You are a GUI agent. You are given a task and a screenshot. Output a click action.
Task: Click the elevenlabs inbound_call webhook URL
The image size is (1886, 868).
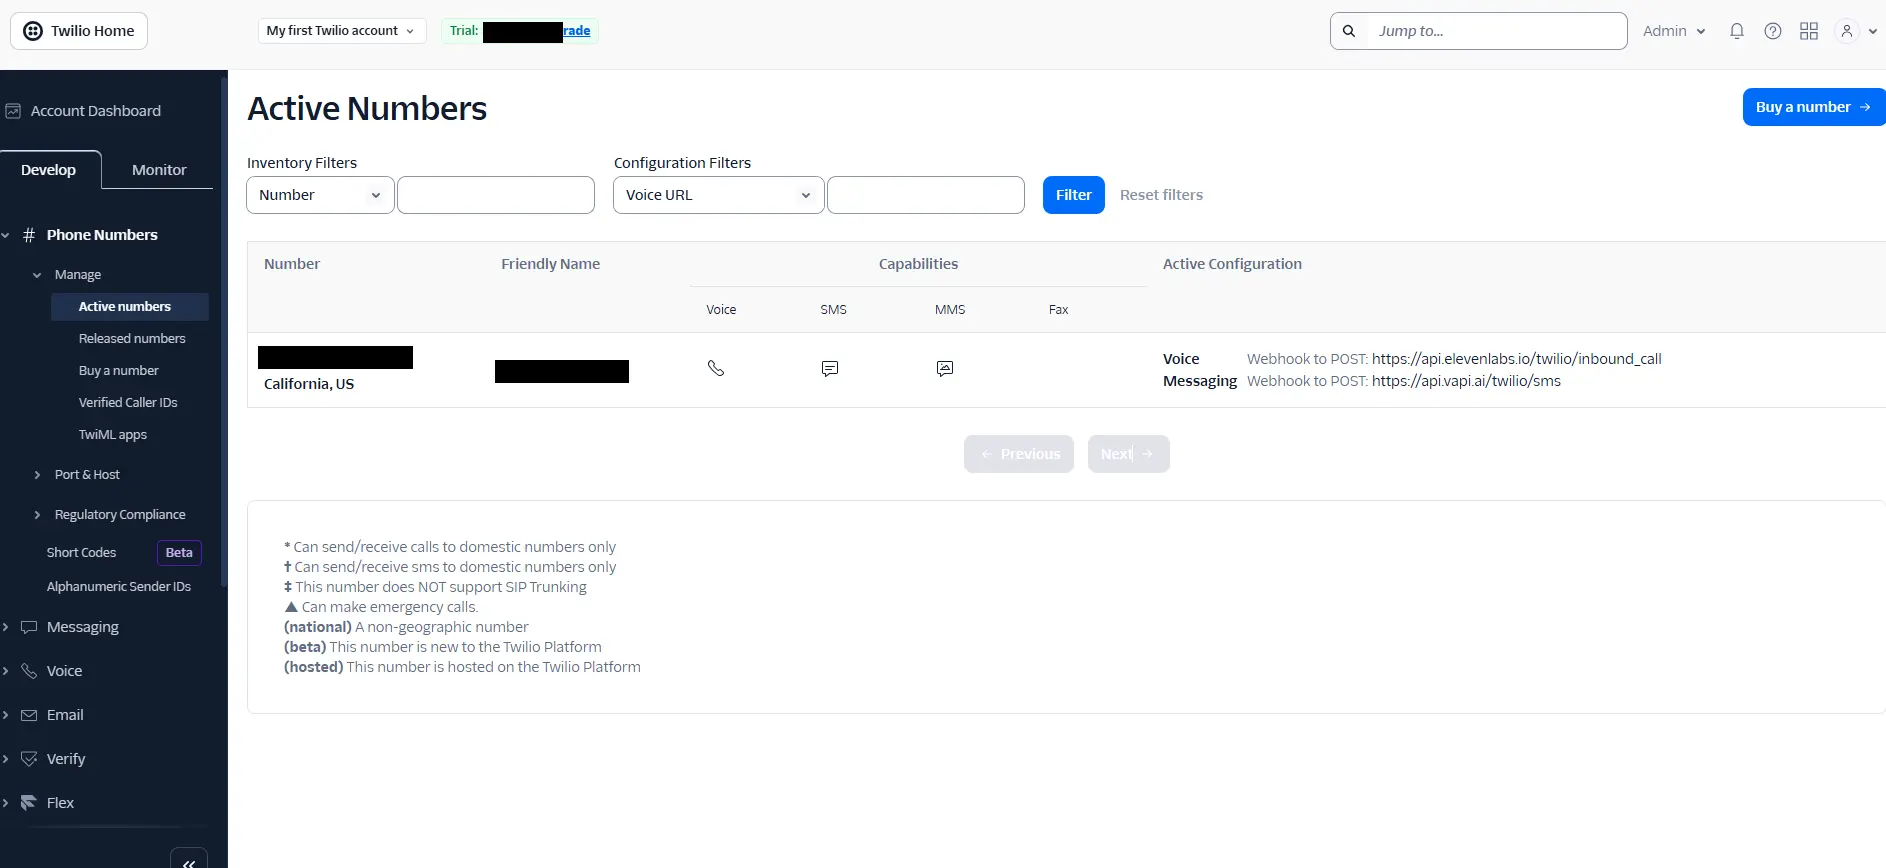coord(1516,359)
